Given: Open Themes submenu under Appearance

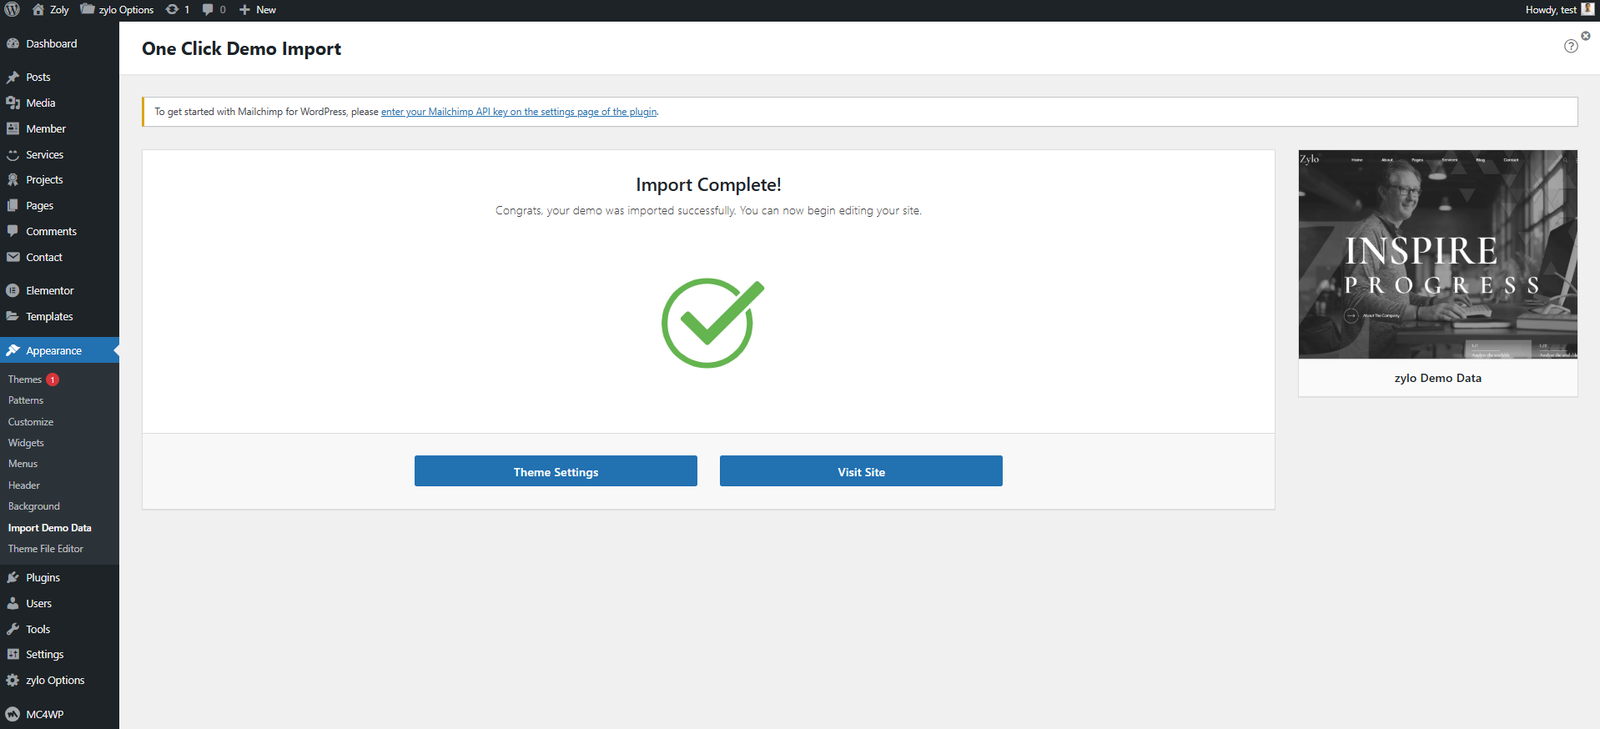Looking at the screenshot, I should click(25, 380).
